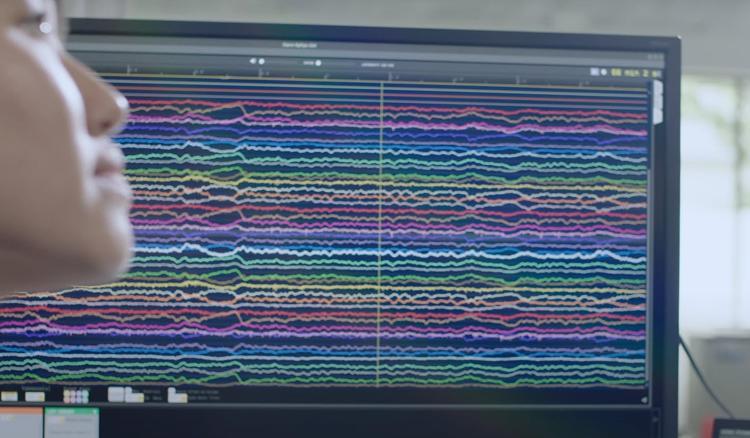
Task: Toggle the second pale button at bottom-left
Action: coord(35,396)
